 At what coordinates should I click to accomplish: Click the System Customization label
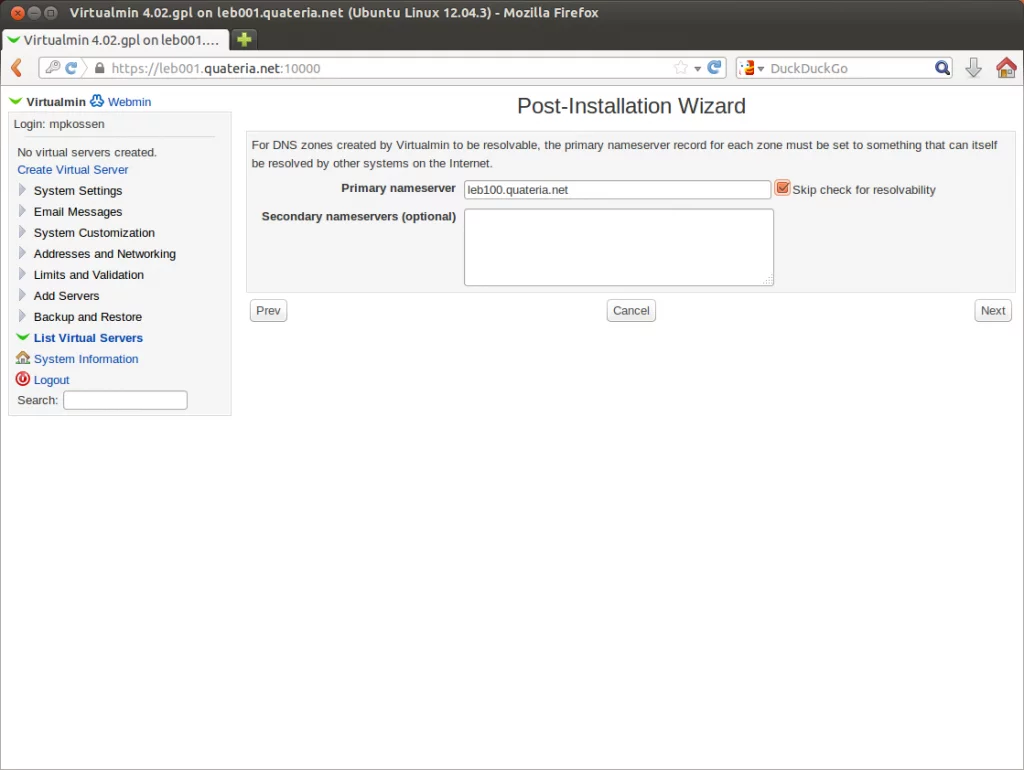tap(94, 233)
